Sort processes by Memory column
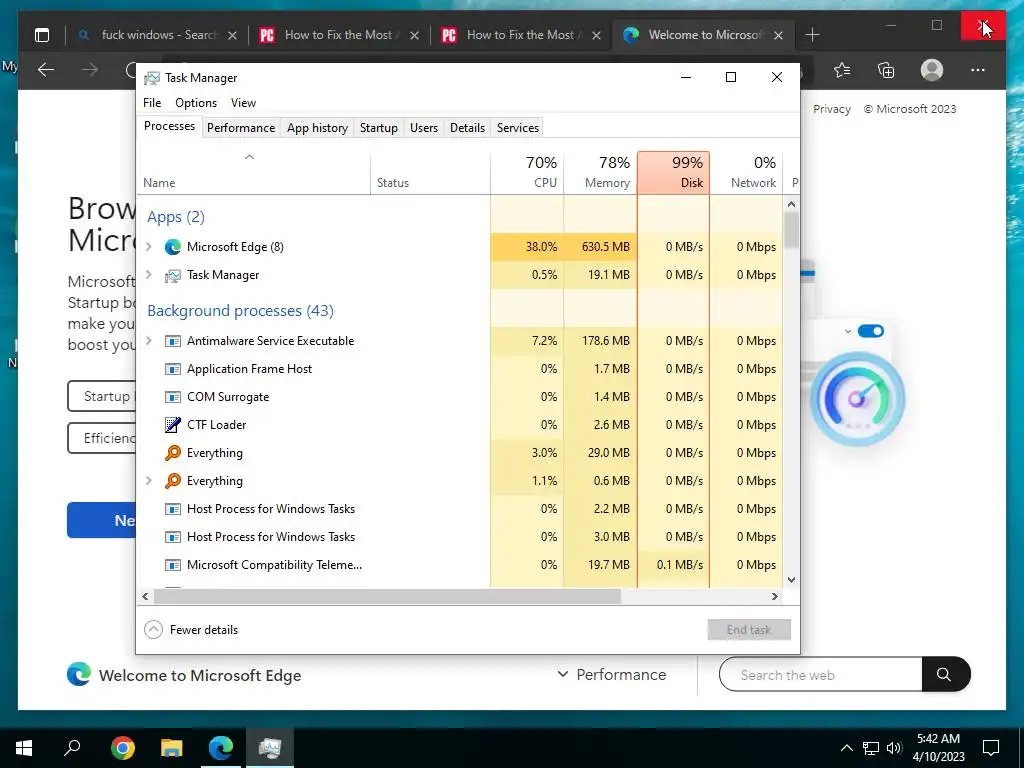Viewport: 1024px width, 768px height. click(600, 173)
